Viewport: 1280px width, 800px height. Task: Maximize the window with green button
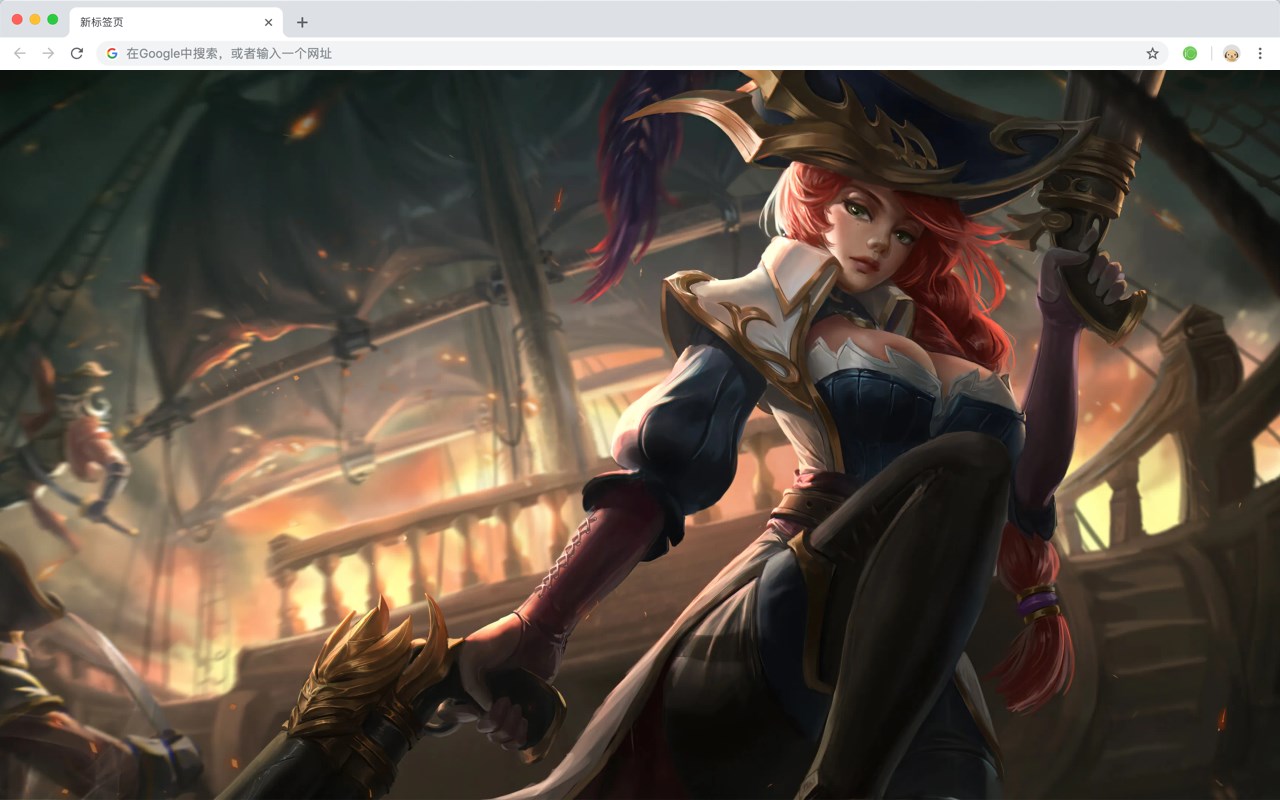click(52, 19)
